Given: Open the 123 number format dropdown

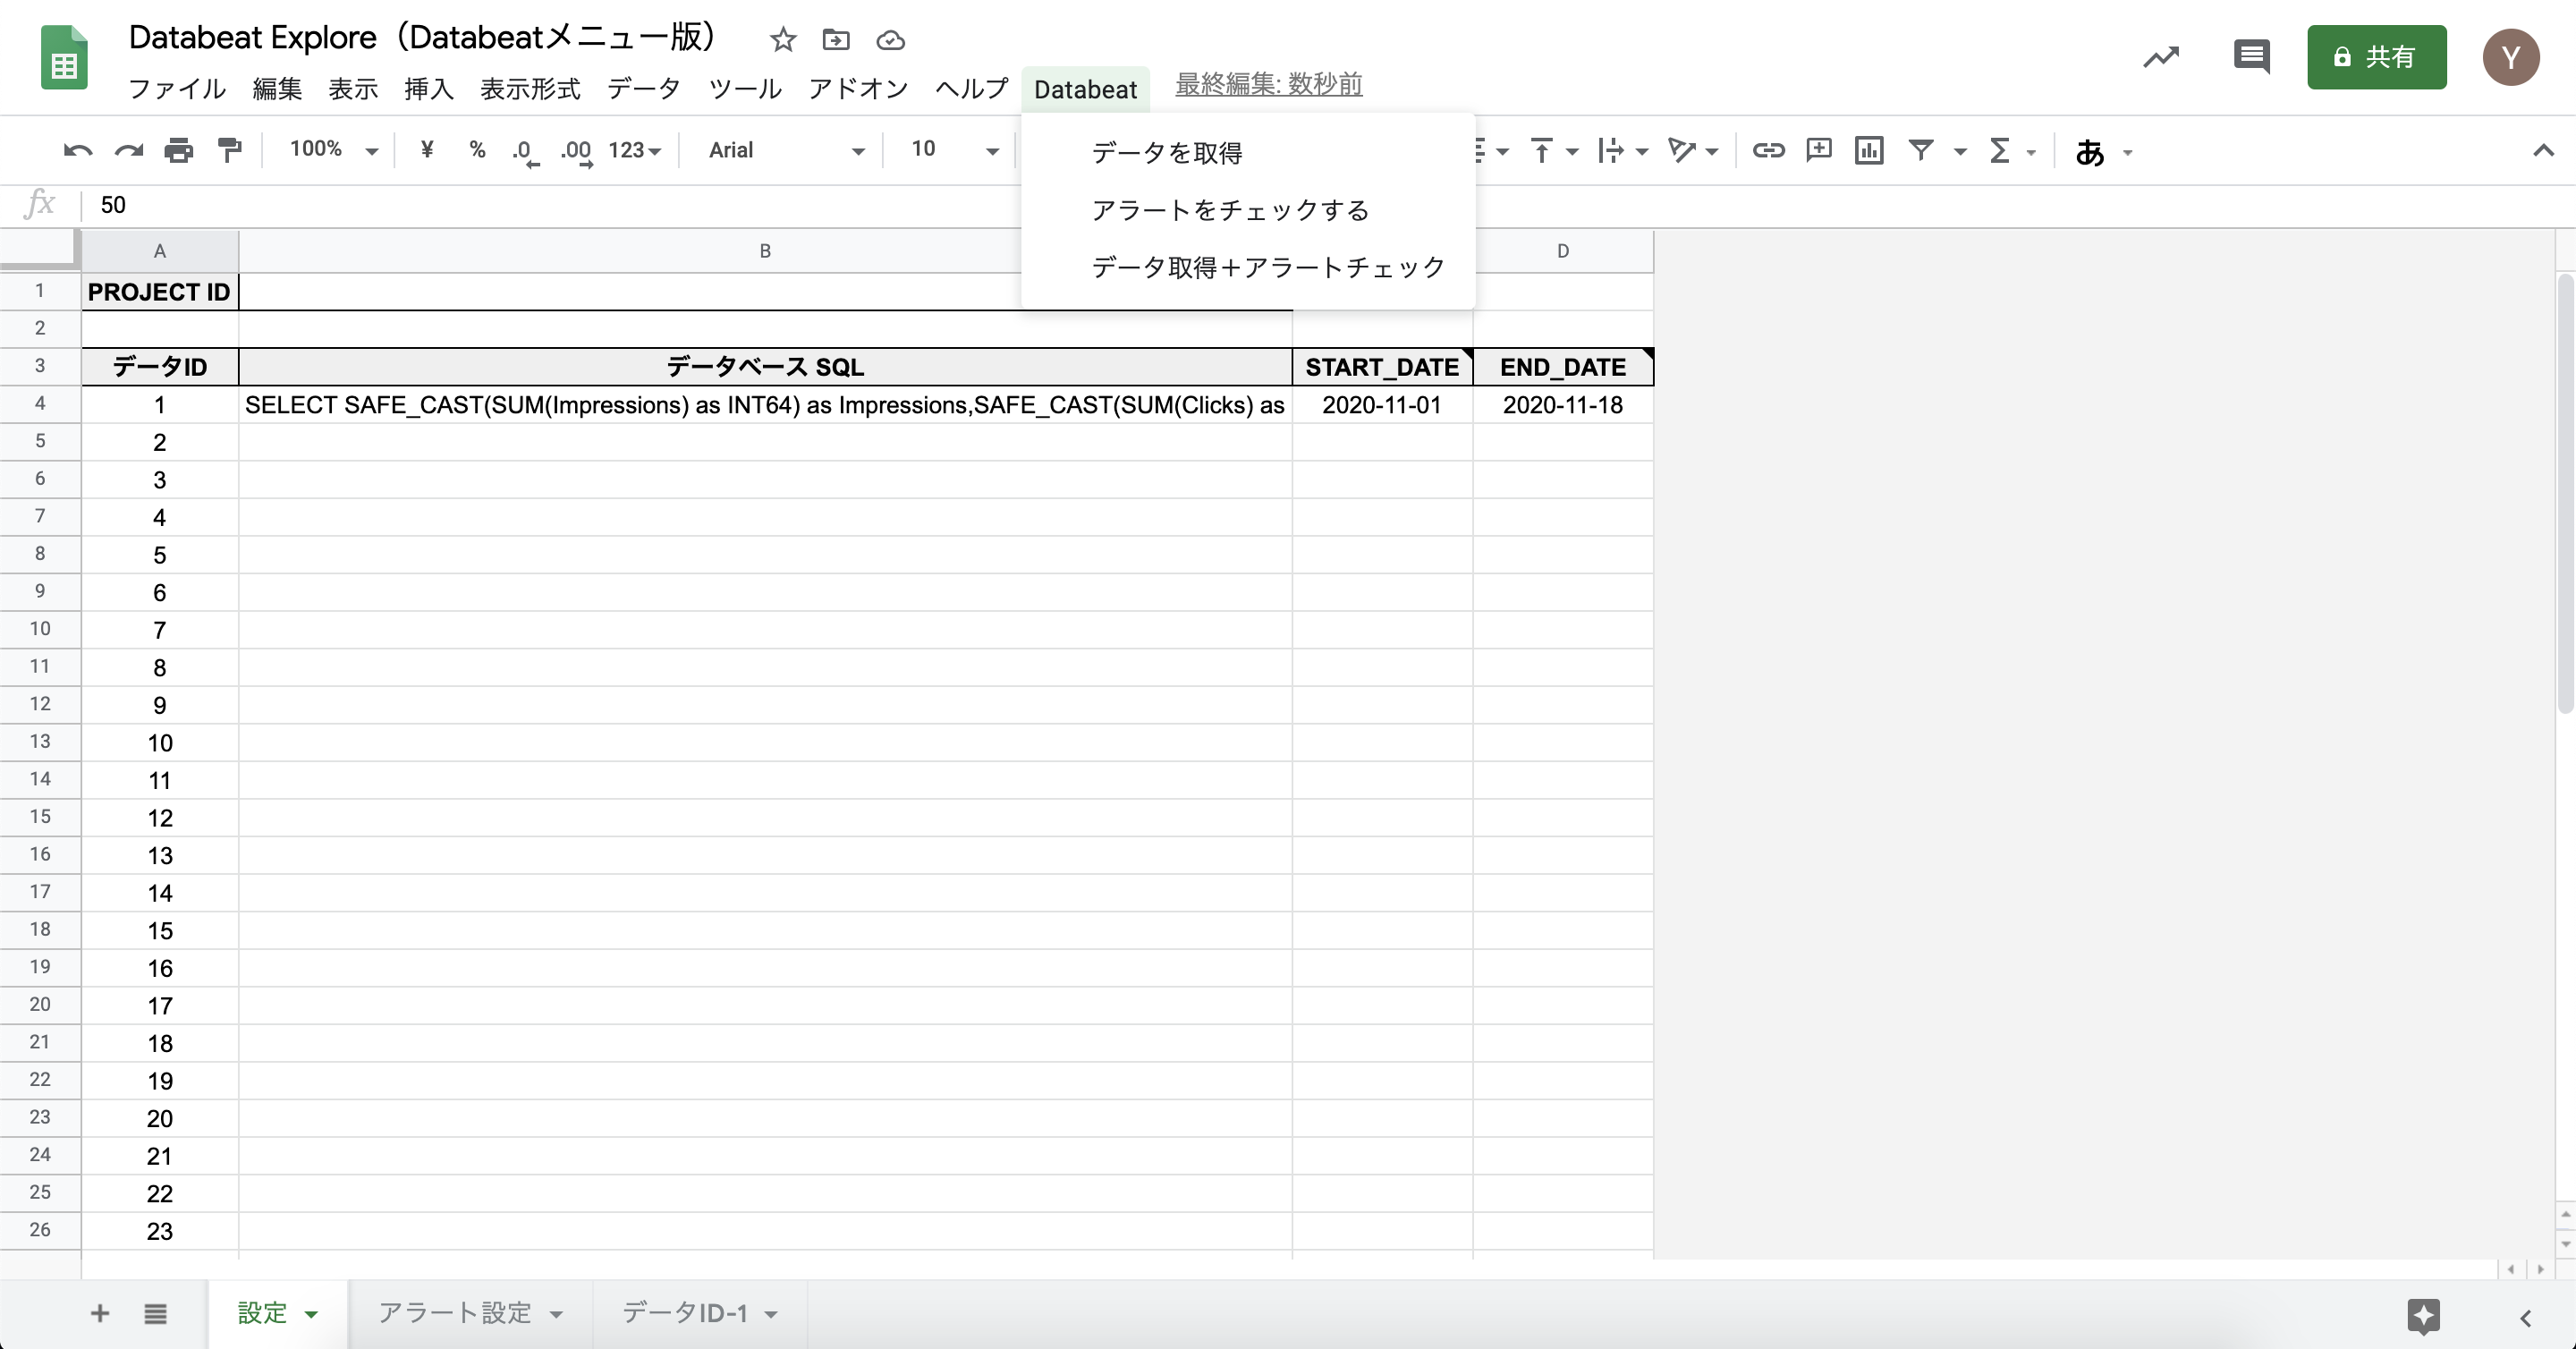Looking at the screenshot, I should click(x=635, y=151).
